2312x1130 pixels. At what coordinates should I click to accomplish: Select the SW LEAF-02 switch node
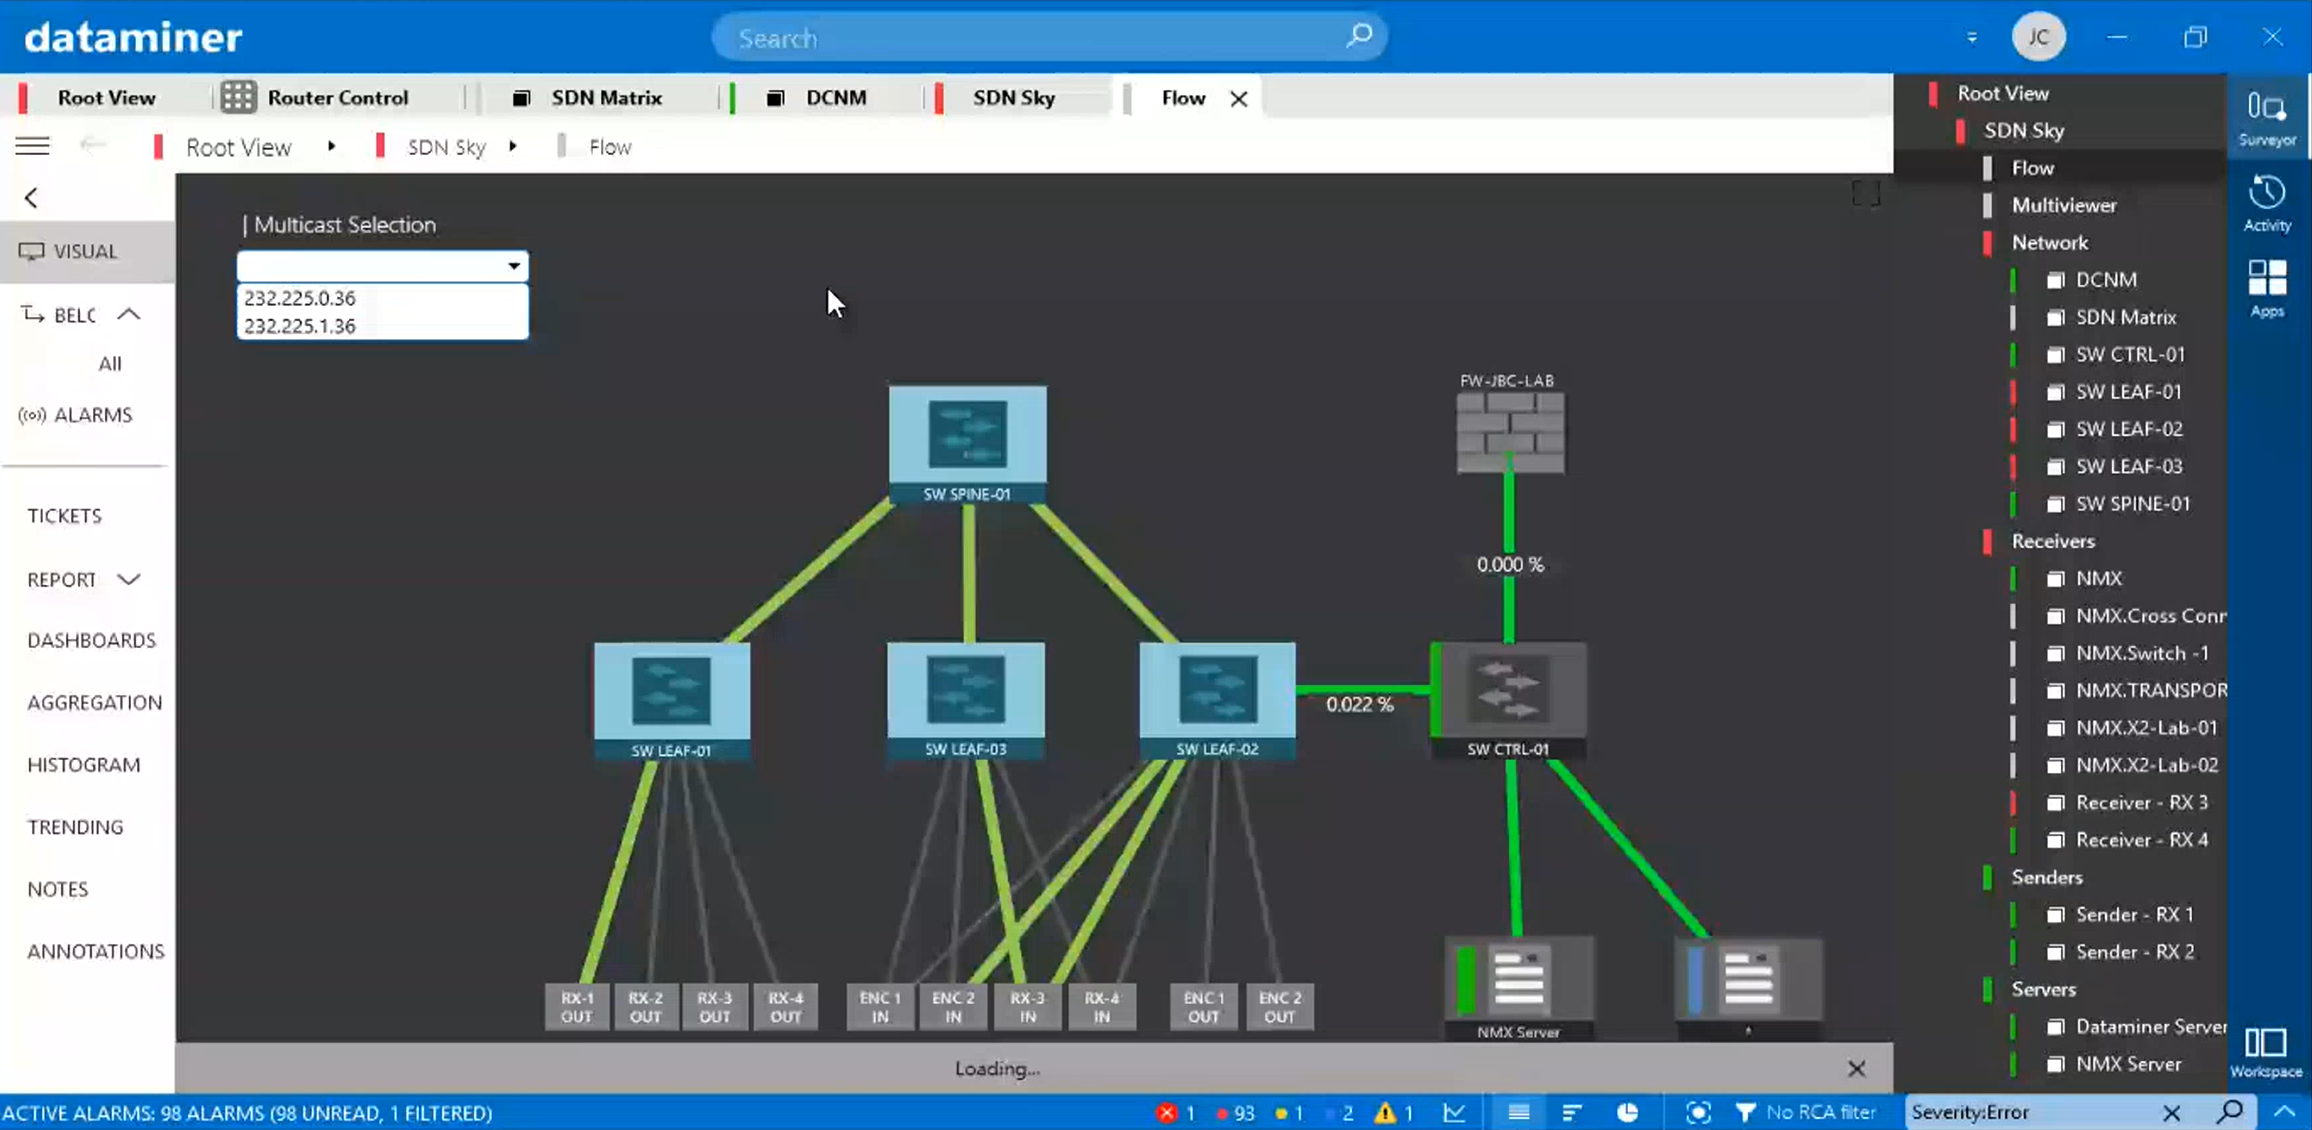coord(1217,700)
